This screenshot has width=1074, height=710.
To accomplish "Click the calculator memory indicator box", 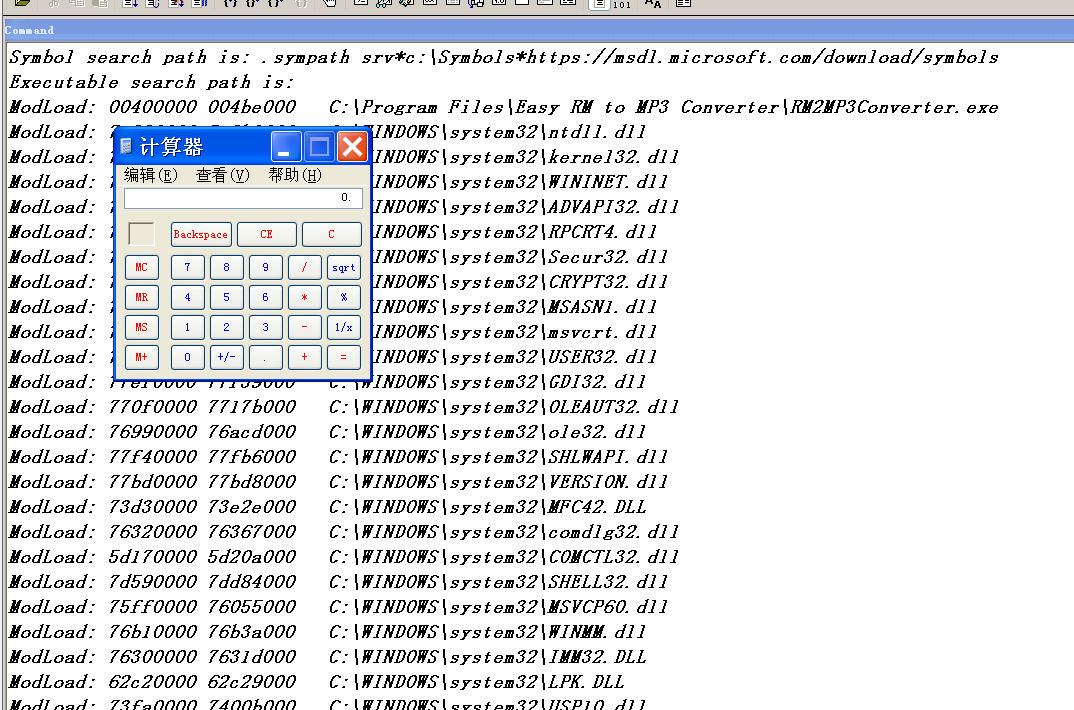I will 142,234.
